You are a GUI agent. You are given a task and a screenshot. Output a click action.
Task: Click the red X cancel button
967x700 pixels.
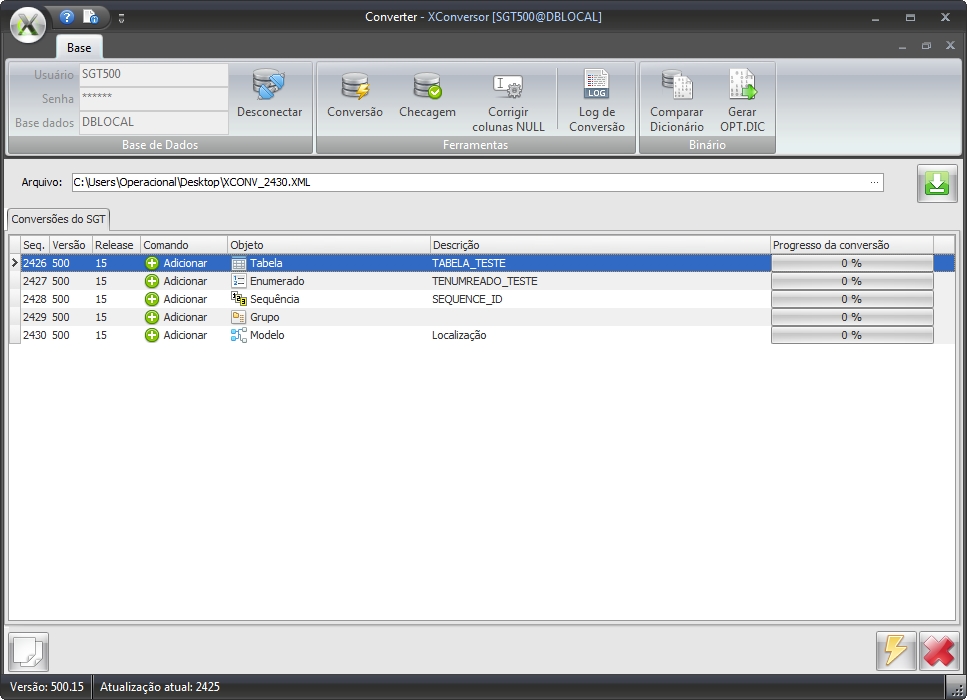click(x=938, y=651)
